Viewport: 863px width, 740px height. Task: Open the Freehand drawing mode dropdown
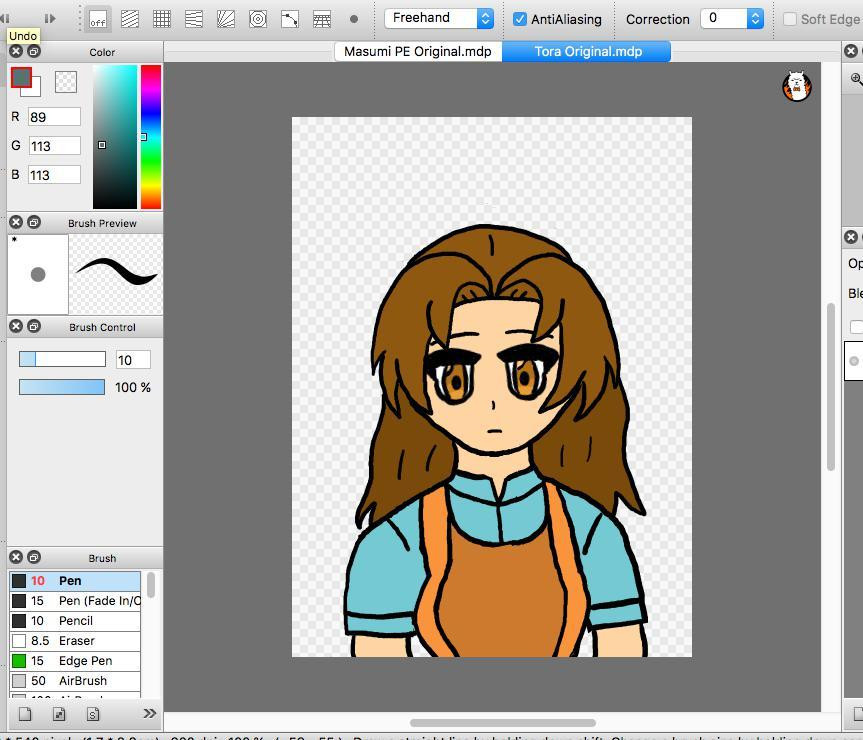tap(439, 19)
